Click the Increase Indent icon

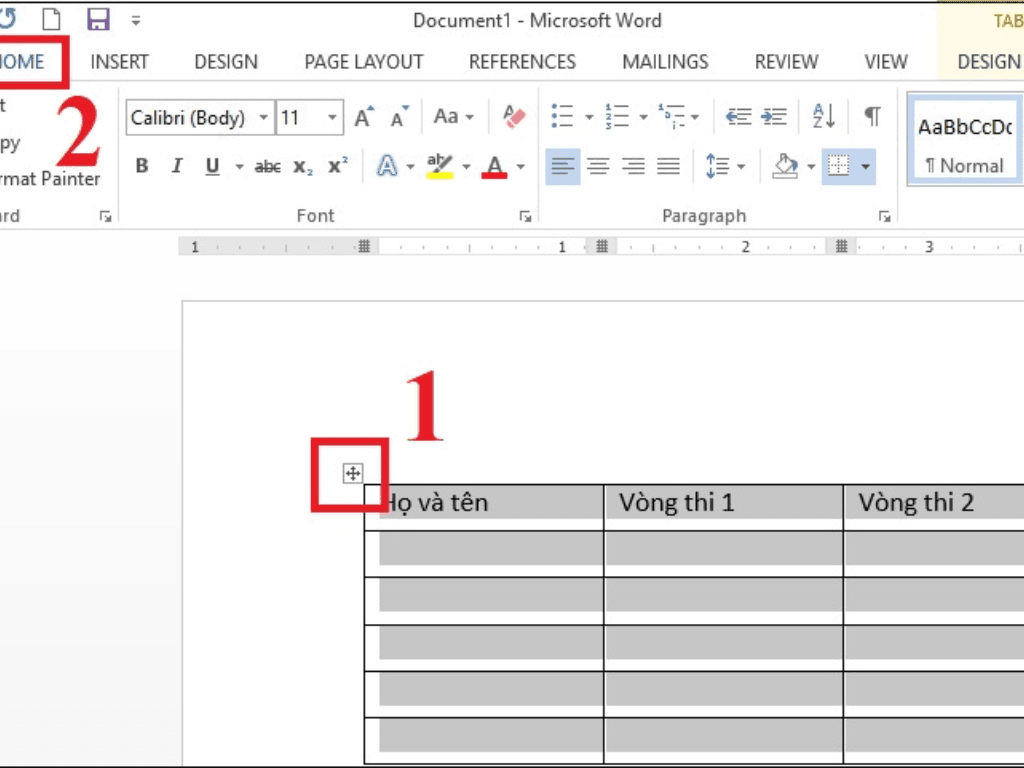[774, 117]
